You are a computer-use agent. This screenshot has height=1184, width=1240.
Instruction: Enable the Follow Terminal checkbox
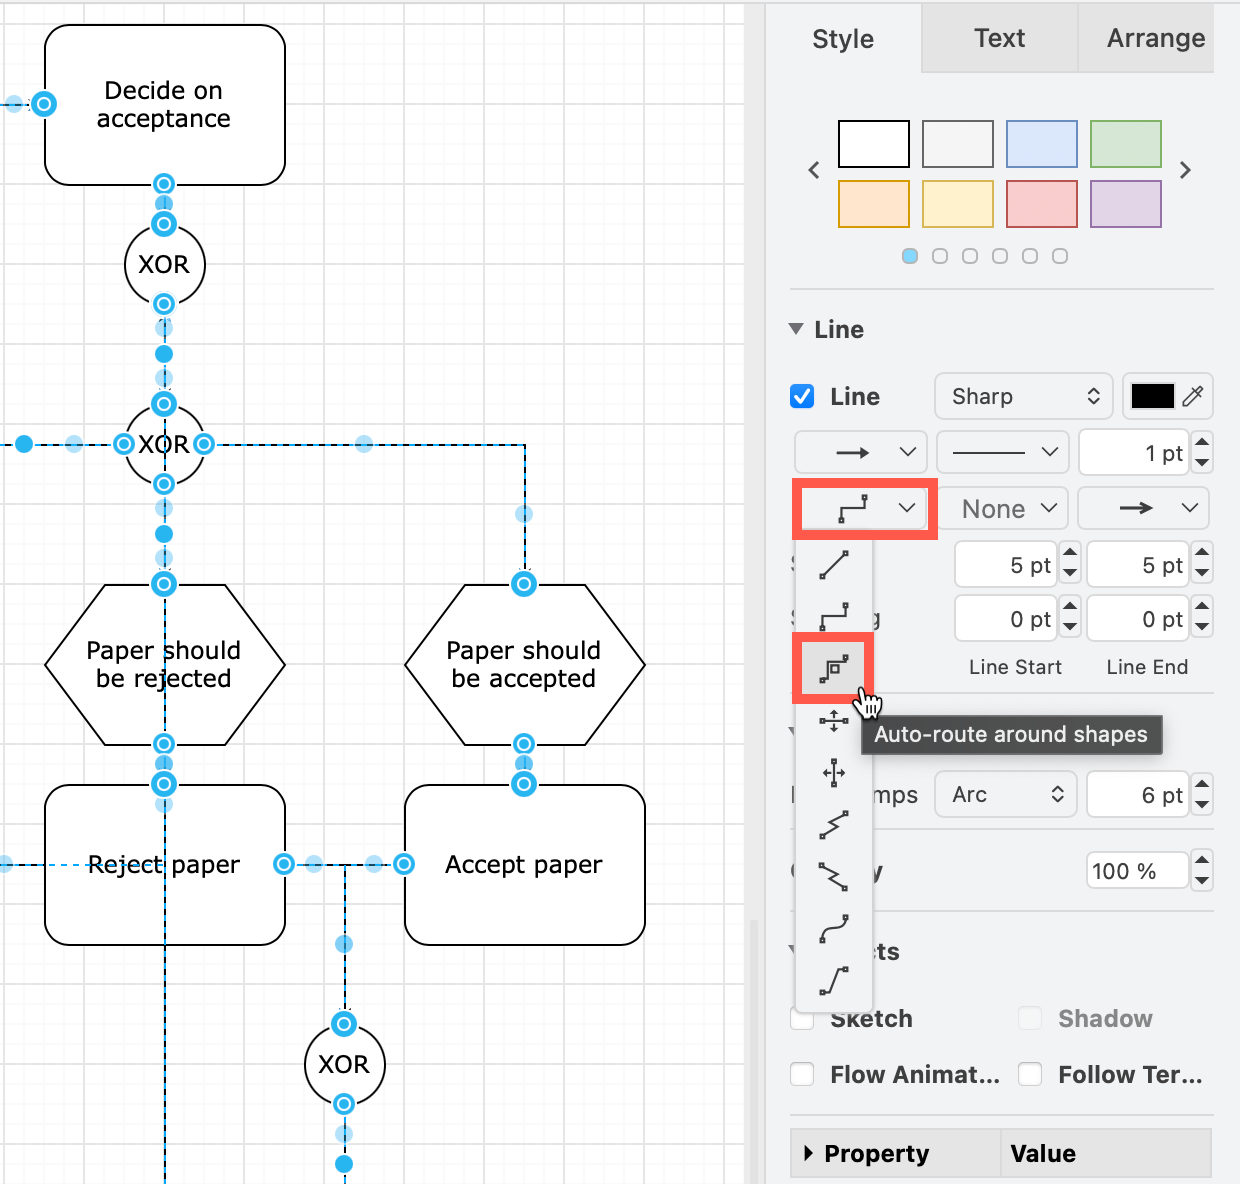[x=1030, y=1074]
